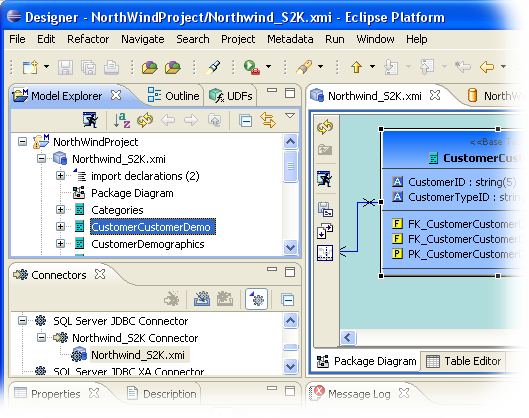Viewport: 529px width, 418px height.
Task: Close the Connectors view tab
Action: coord(100,274)
